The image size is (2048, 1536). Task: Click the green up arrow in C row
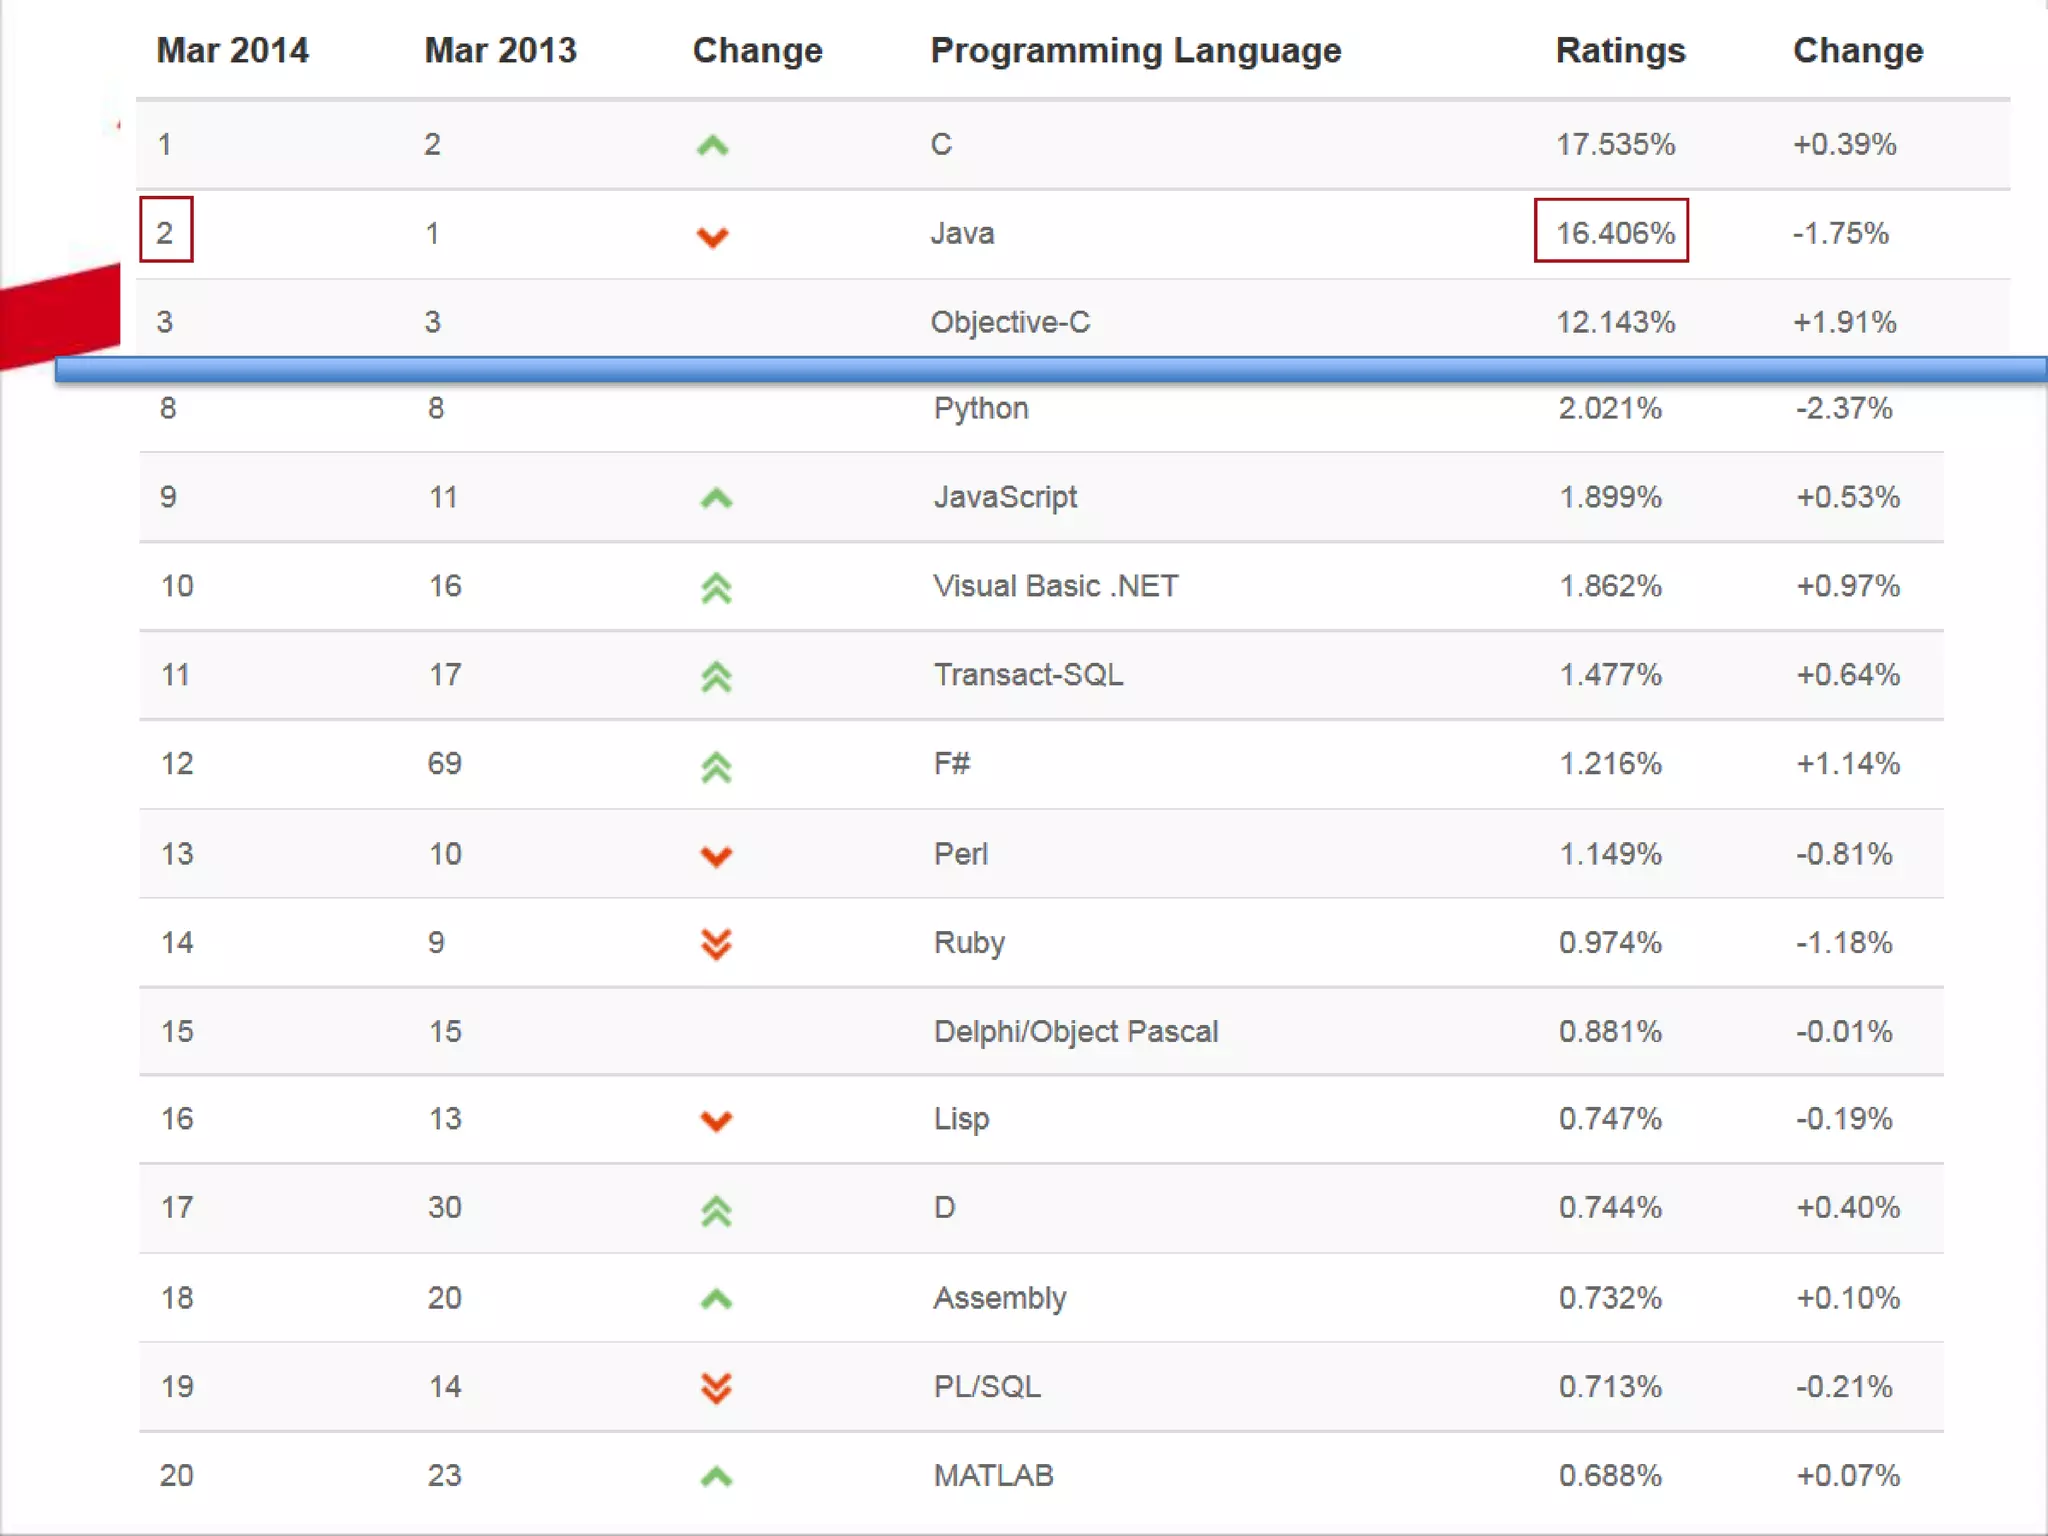(712, 147)
